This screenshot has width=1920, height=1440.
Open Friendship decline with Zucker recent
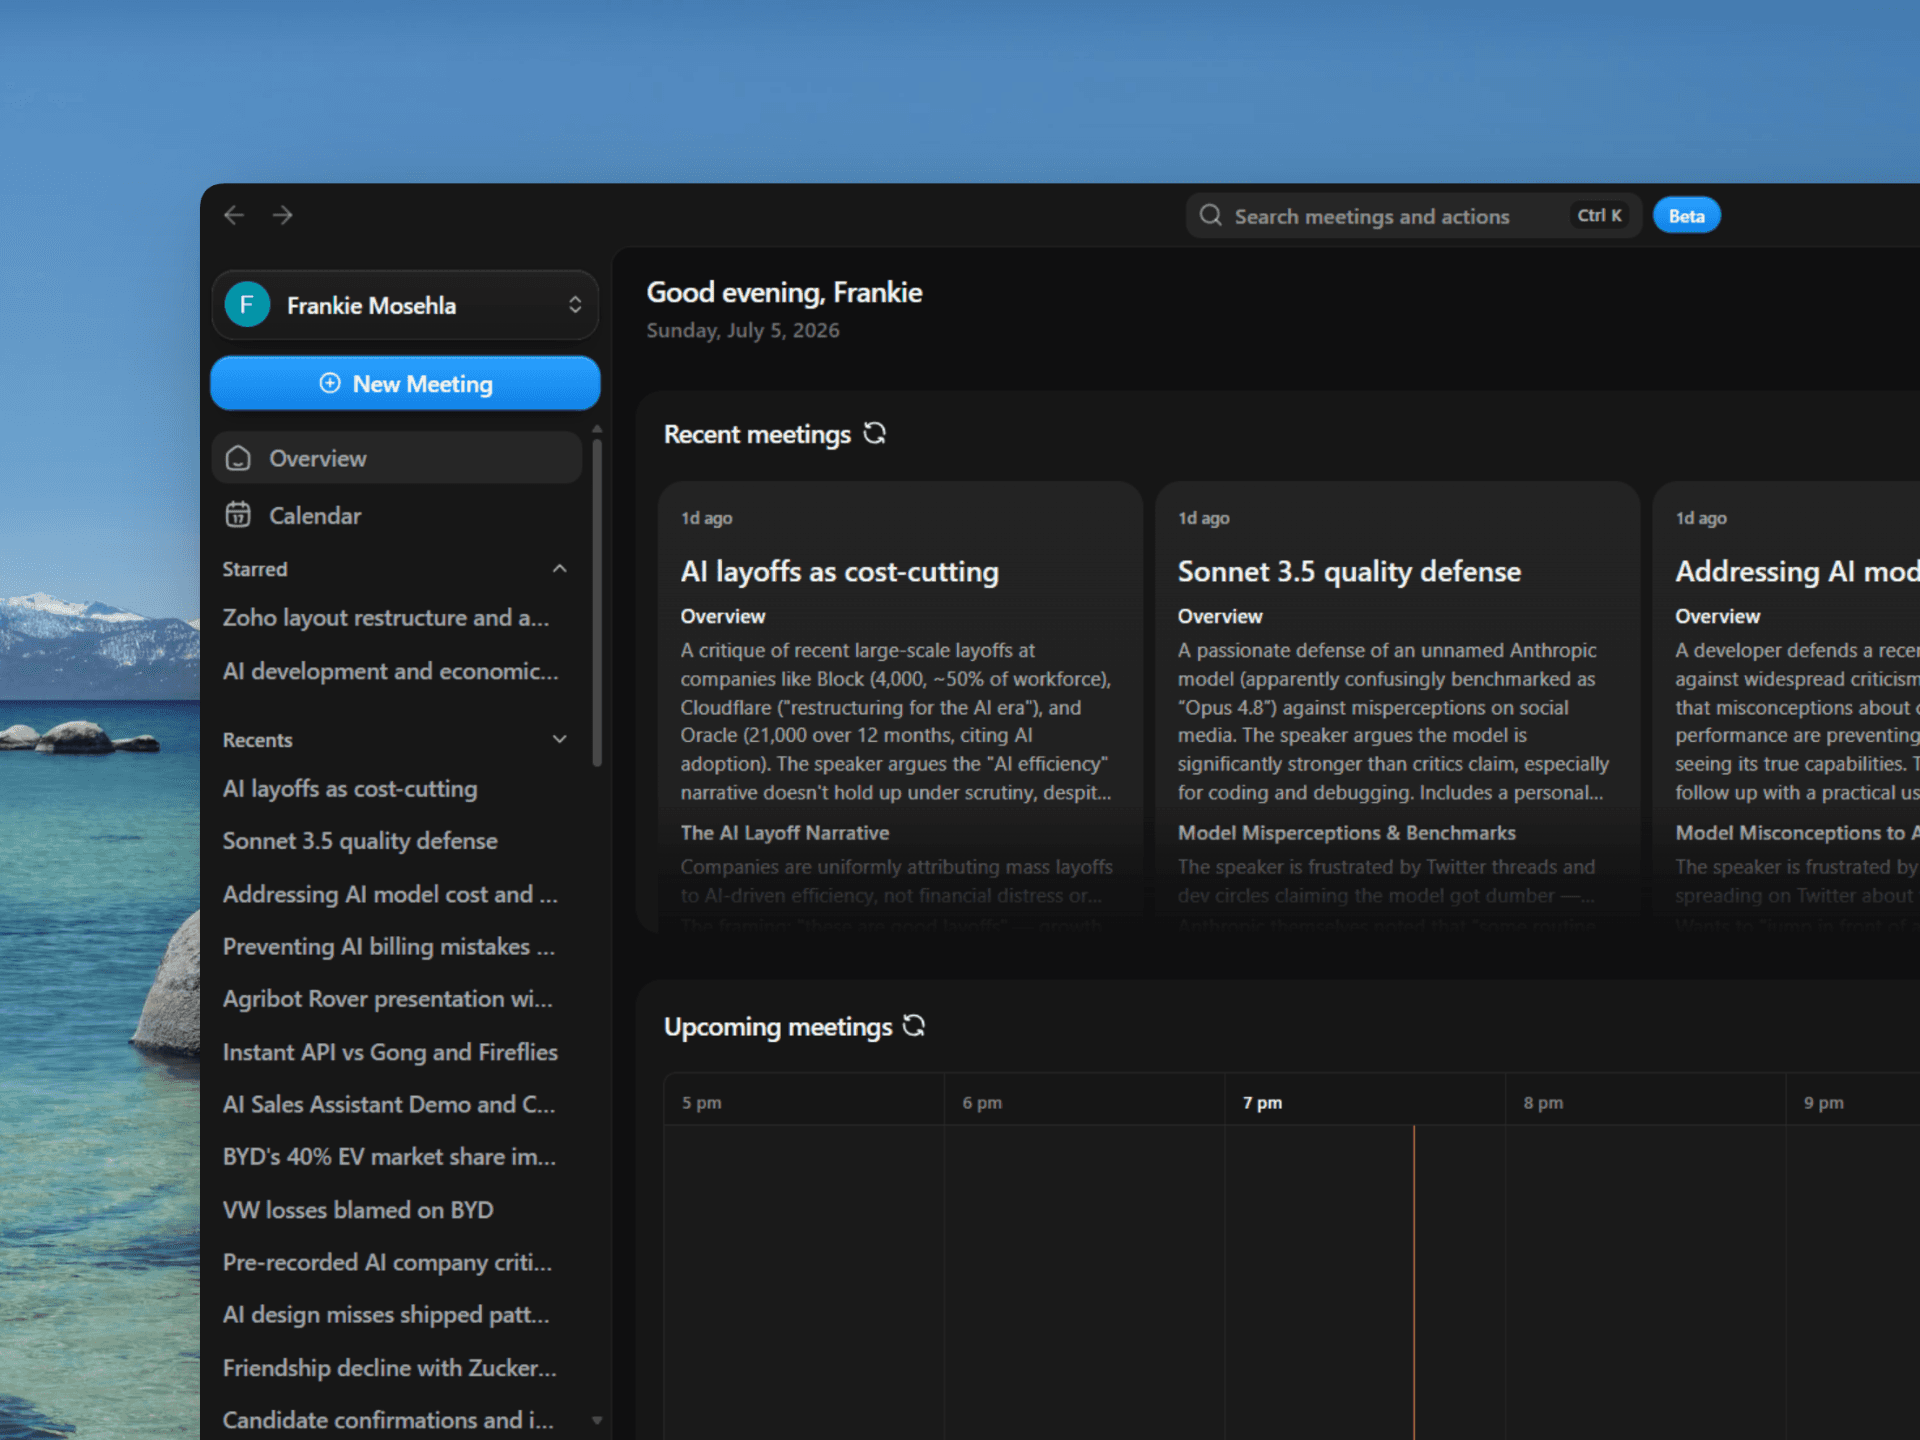click(x=390, y=1368)
